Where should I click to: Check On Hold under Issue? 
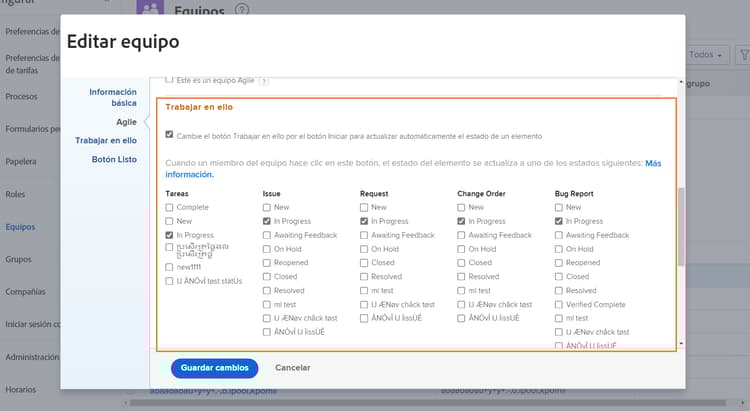(x=267, y=249)
